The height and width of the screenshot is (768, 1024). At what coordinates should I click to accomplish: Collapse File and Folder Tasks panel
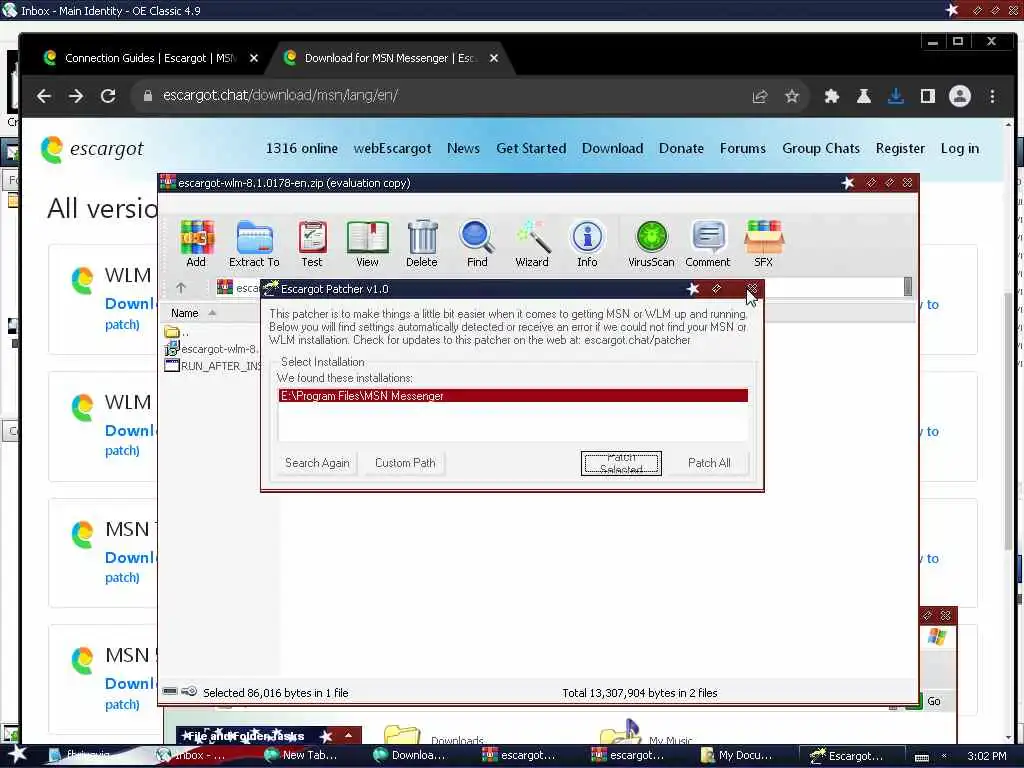click(349, 735)
